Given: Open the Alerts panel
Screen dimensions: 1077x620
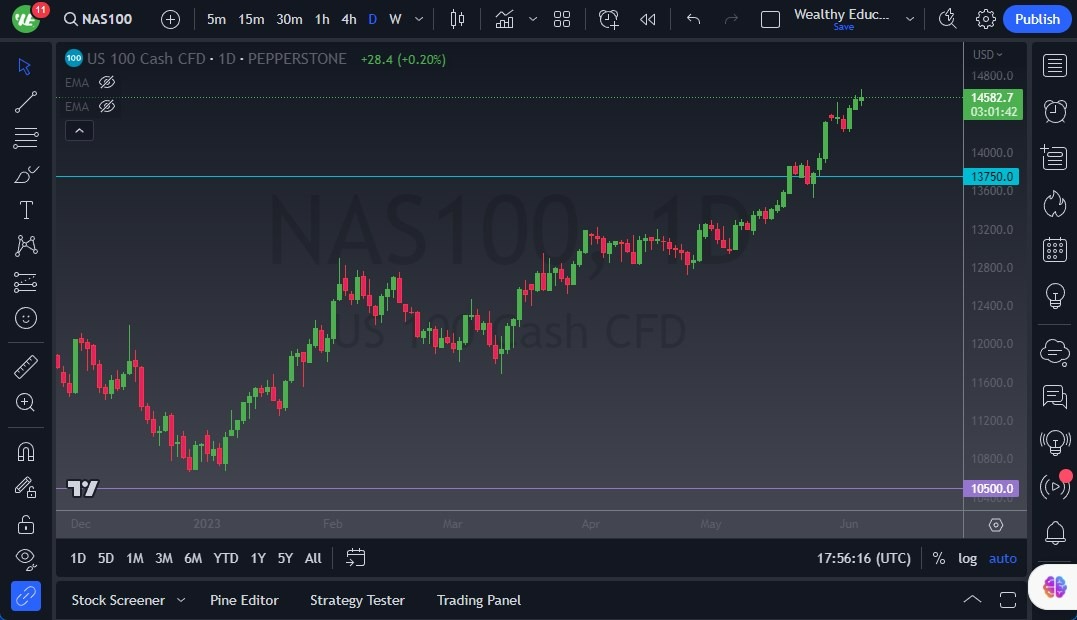Looking at the screenshot, I should pyautogui.click(x=1054, y=110).
